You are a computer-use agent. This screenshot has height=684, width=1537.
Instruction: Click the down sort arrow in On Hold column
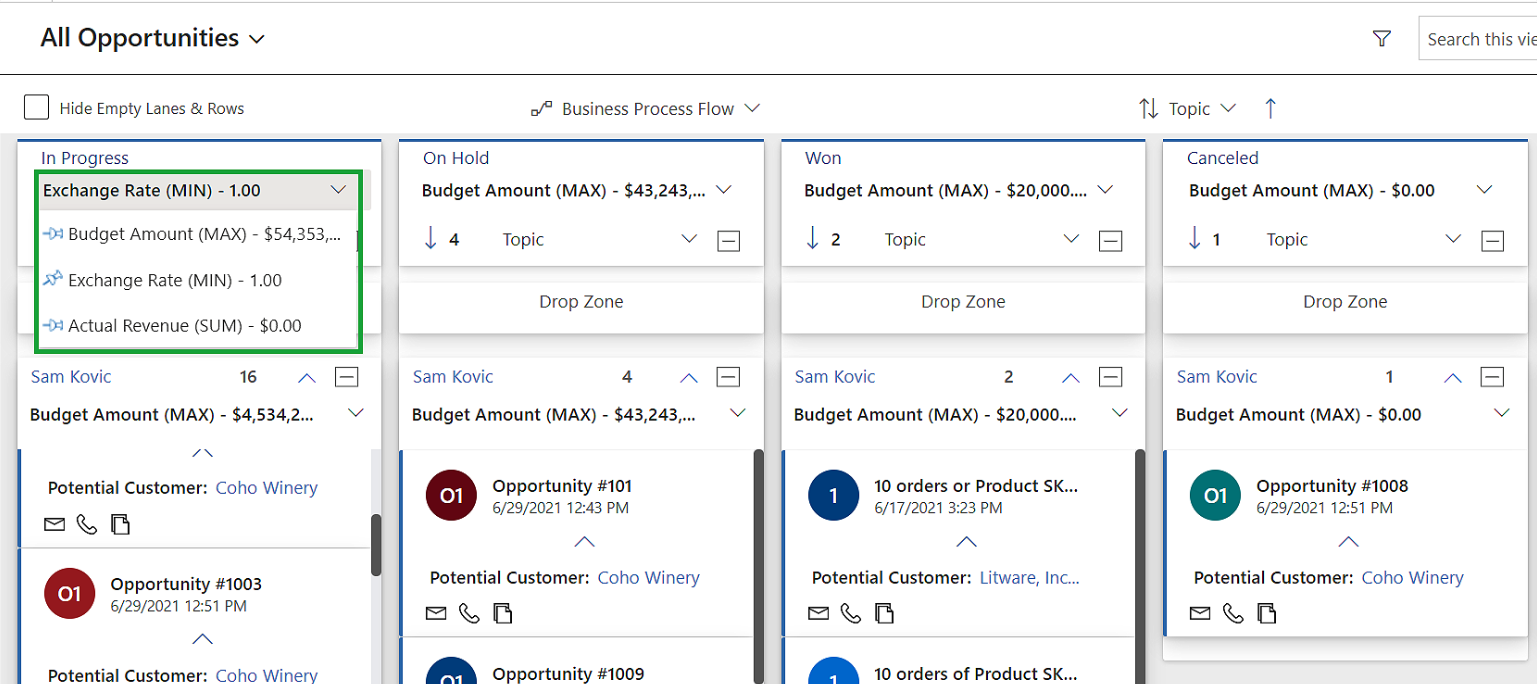click(431, 239)
